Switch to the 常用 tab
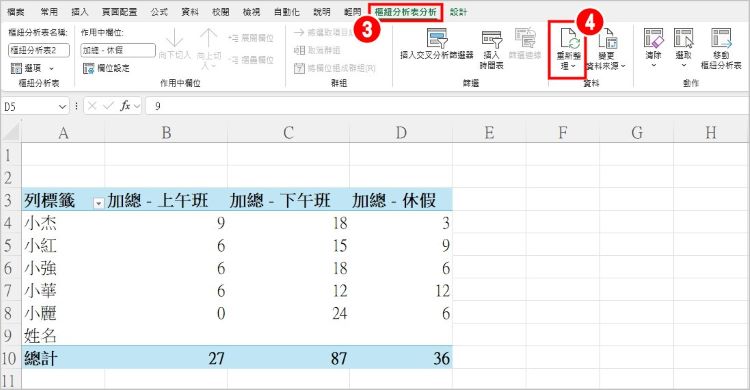750x390 pixels. (49, 12)
